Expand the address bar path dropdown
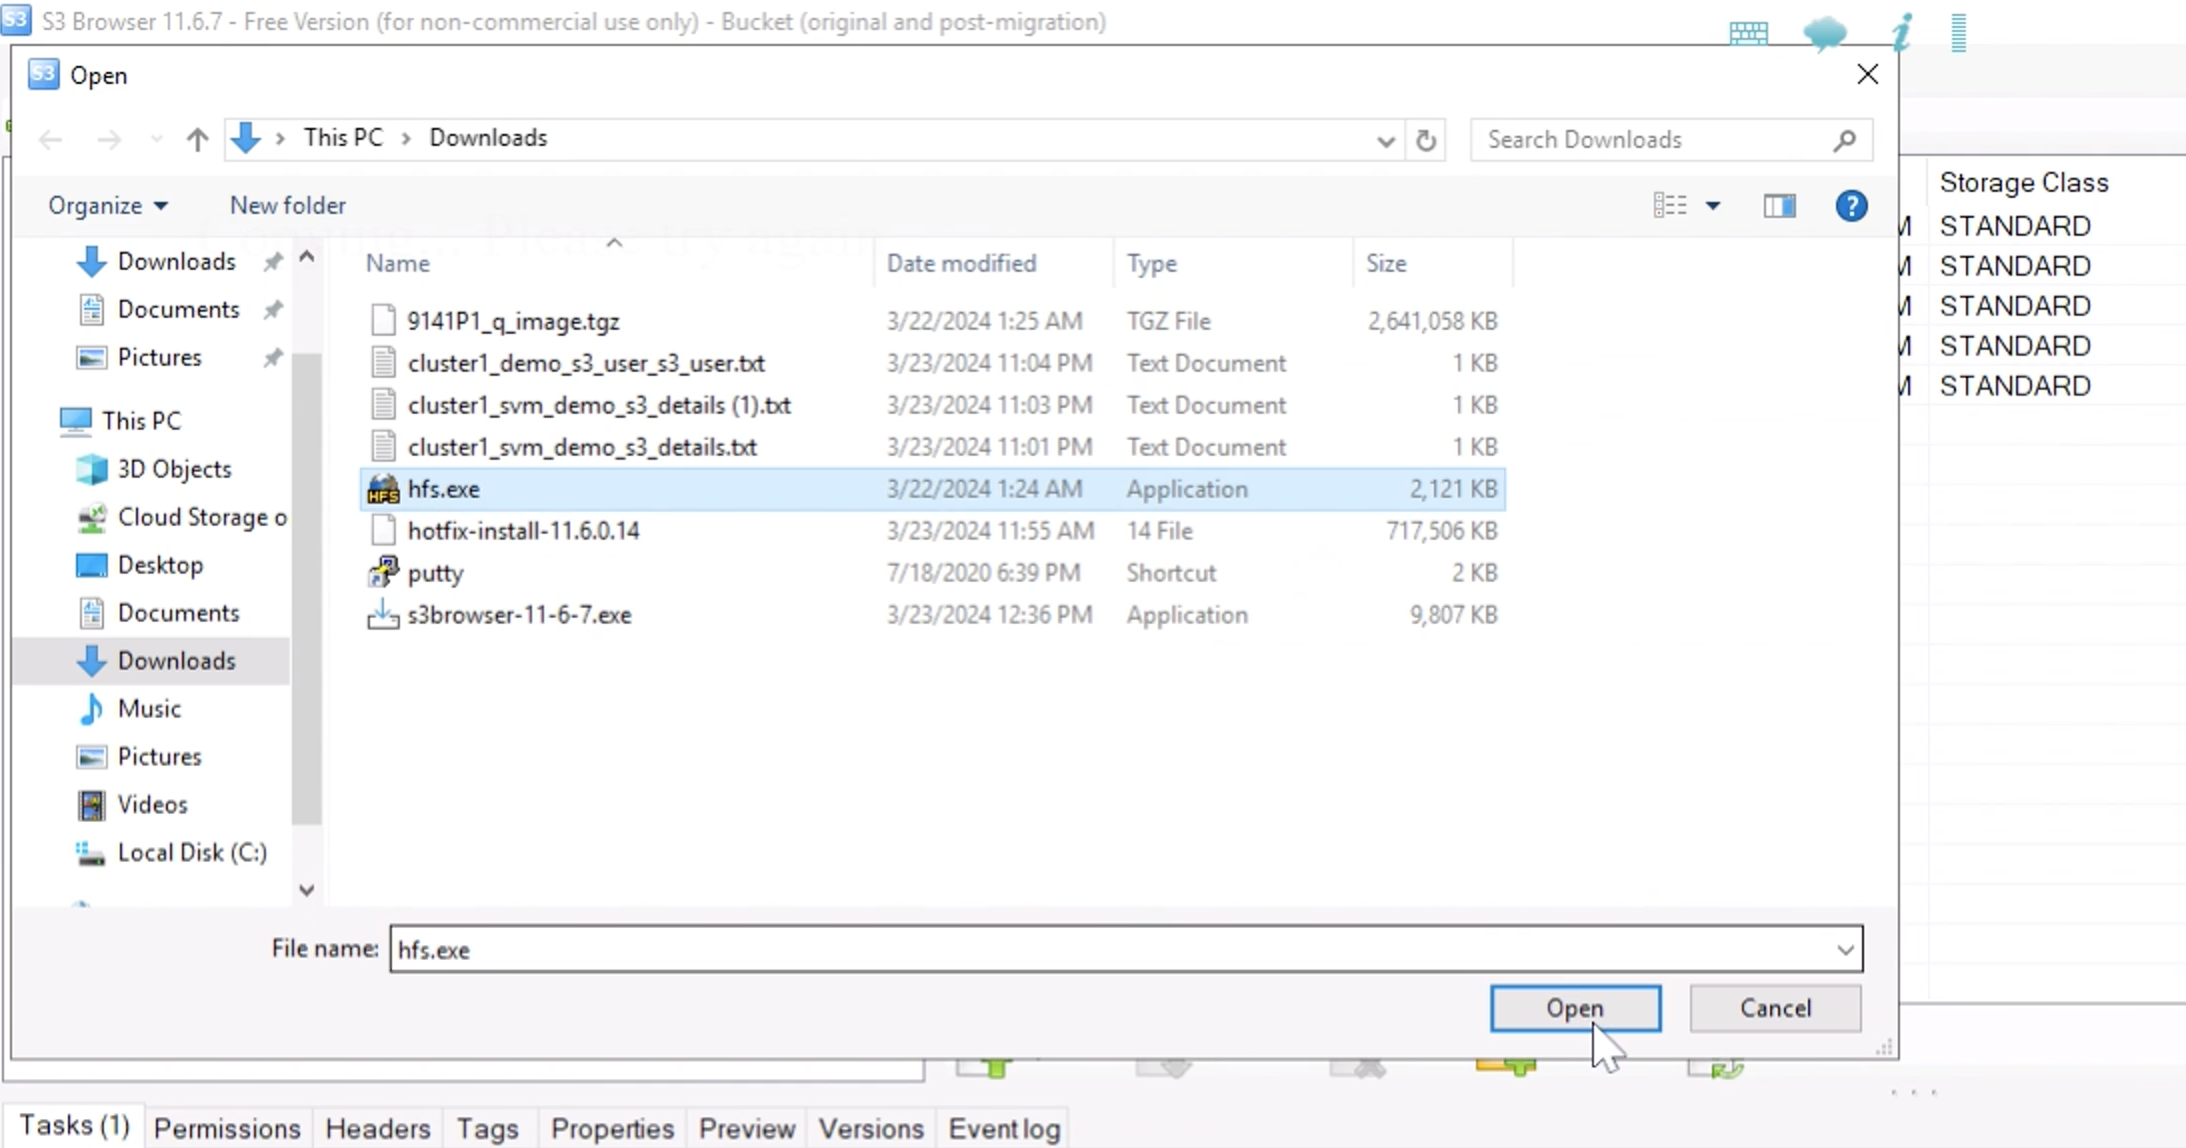The width and height of the screenshot is (2186, 1148). click(x=1384, y=139)
